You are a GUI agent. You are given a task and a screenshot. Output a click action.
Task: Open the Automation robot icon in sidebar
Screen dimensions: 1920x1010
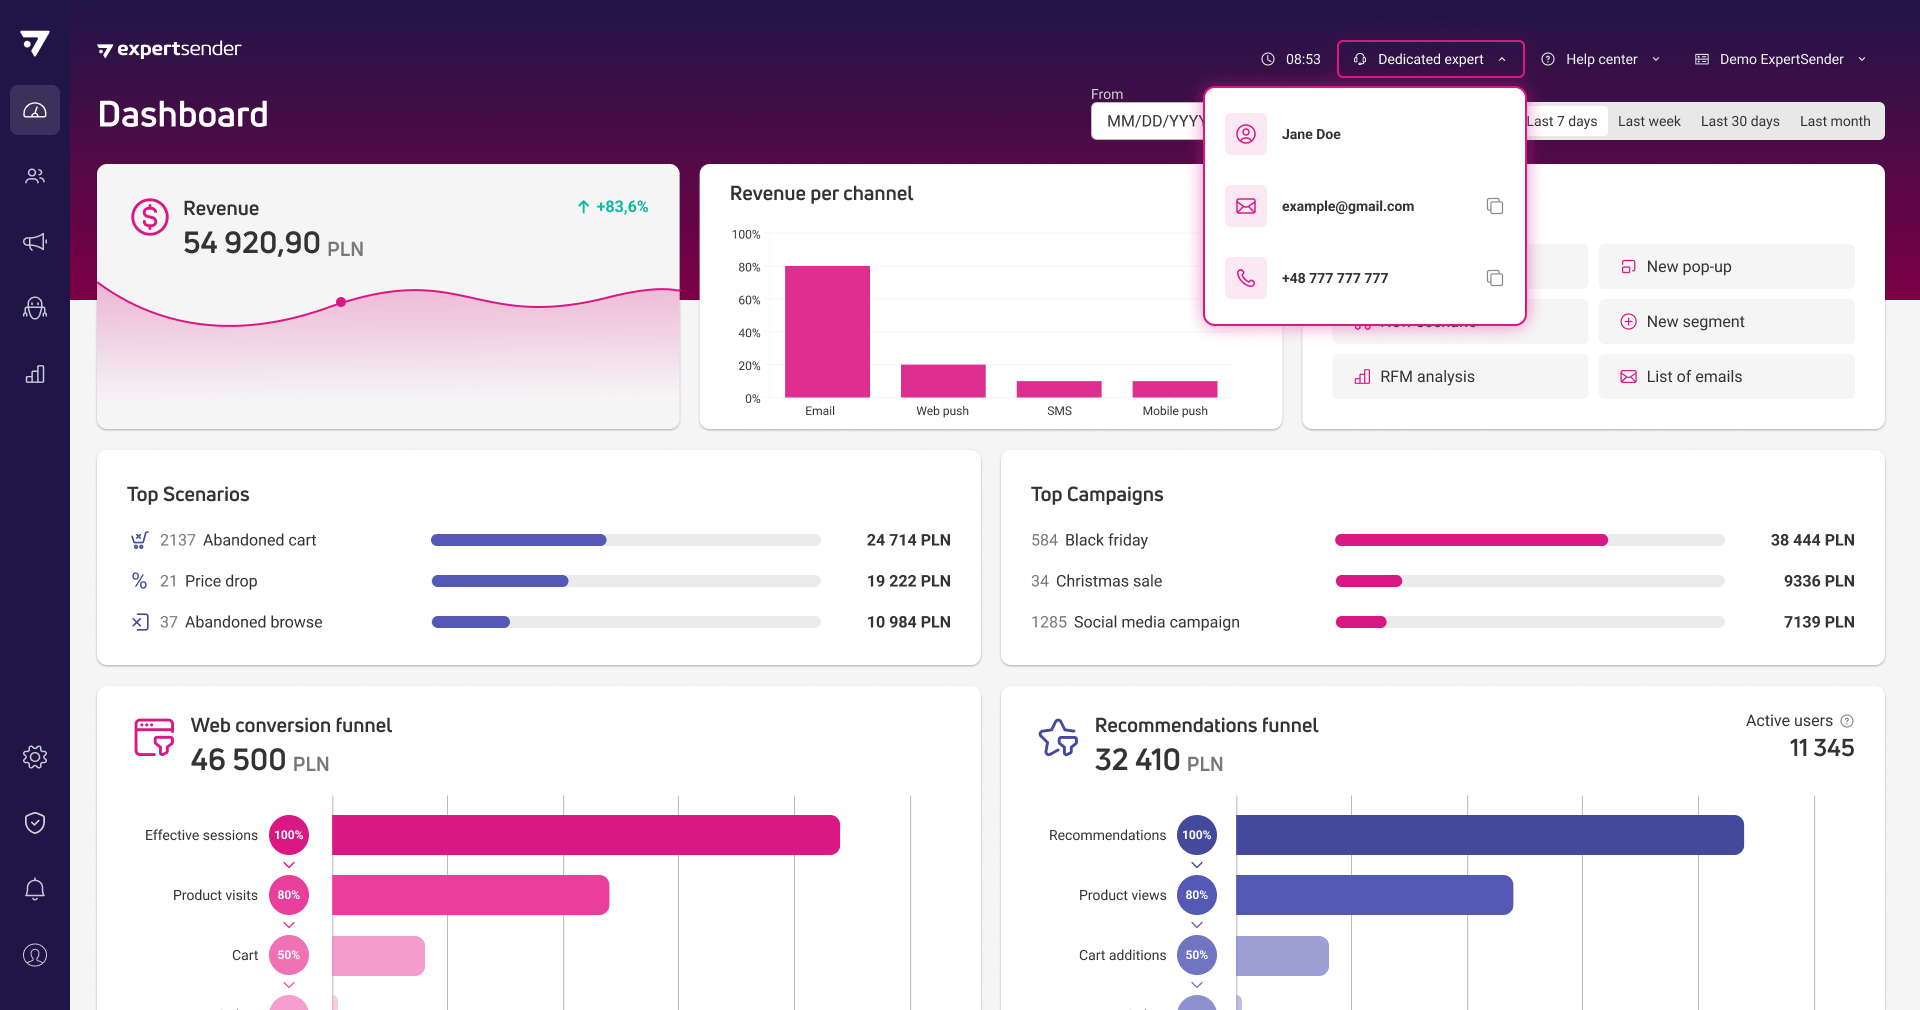click(x=35, y=308)
